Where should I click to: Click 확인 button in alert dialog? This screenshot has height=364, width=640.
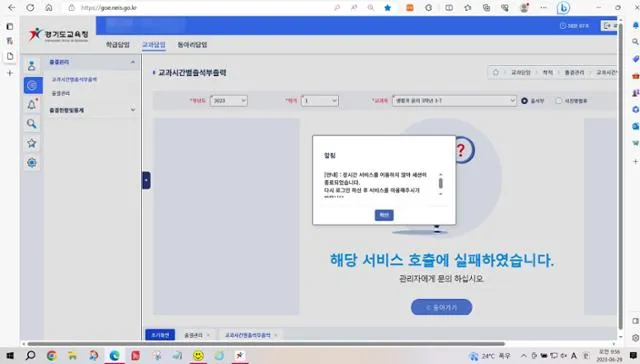coord(384,215)
